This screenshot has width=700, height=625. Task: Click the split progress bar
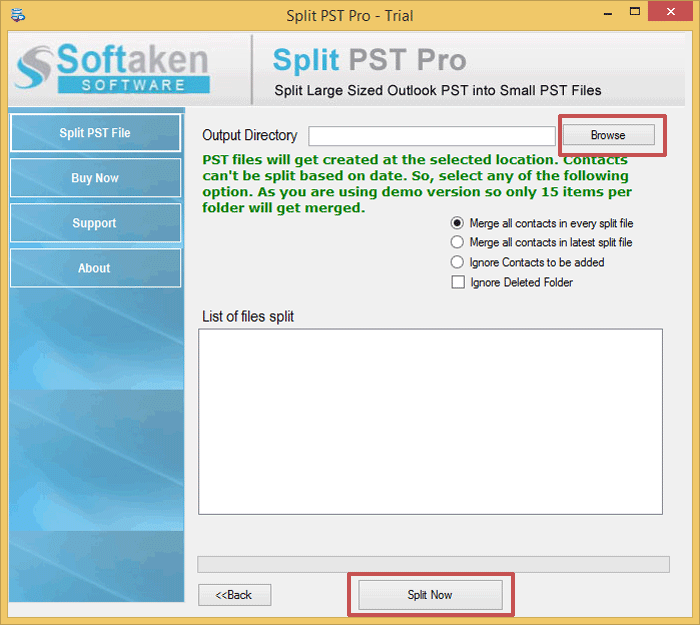[433, 564]
